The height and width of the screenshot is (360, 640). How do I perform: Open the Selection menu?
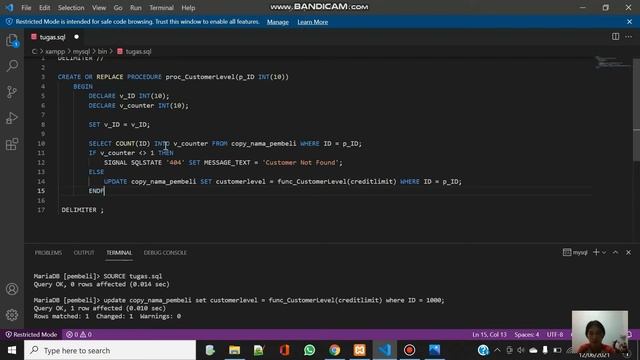[x=71, y=8]
